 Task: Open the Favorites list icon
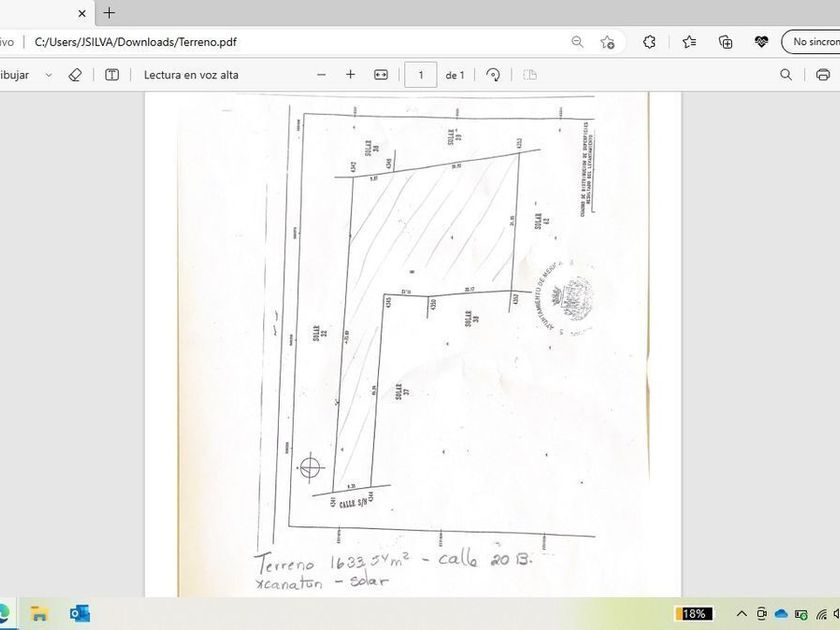pyautogui.click(x=689, y=42)
